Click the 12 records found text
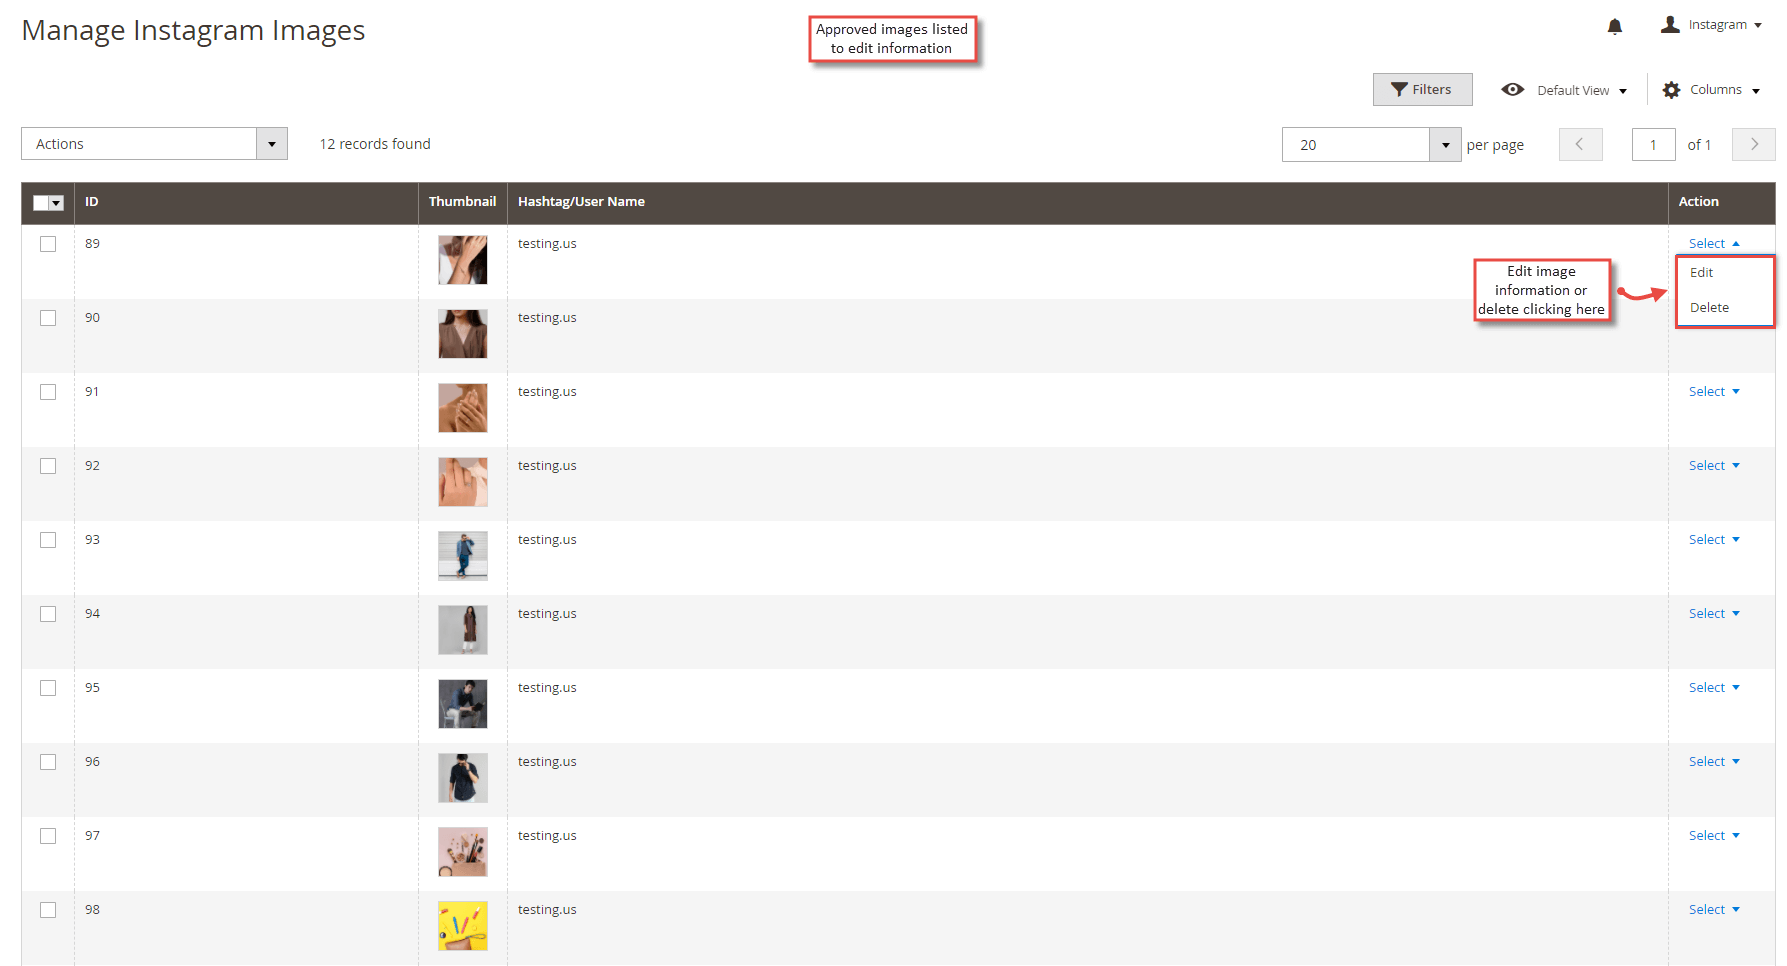 click(x=375, y=144)
